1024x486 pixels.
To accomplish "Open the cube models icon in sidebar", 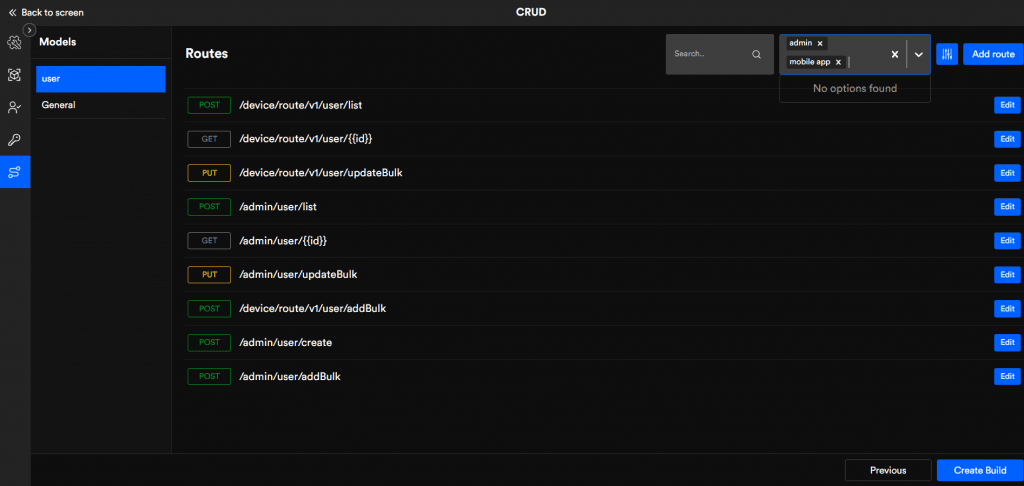I will point(14,75).
